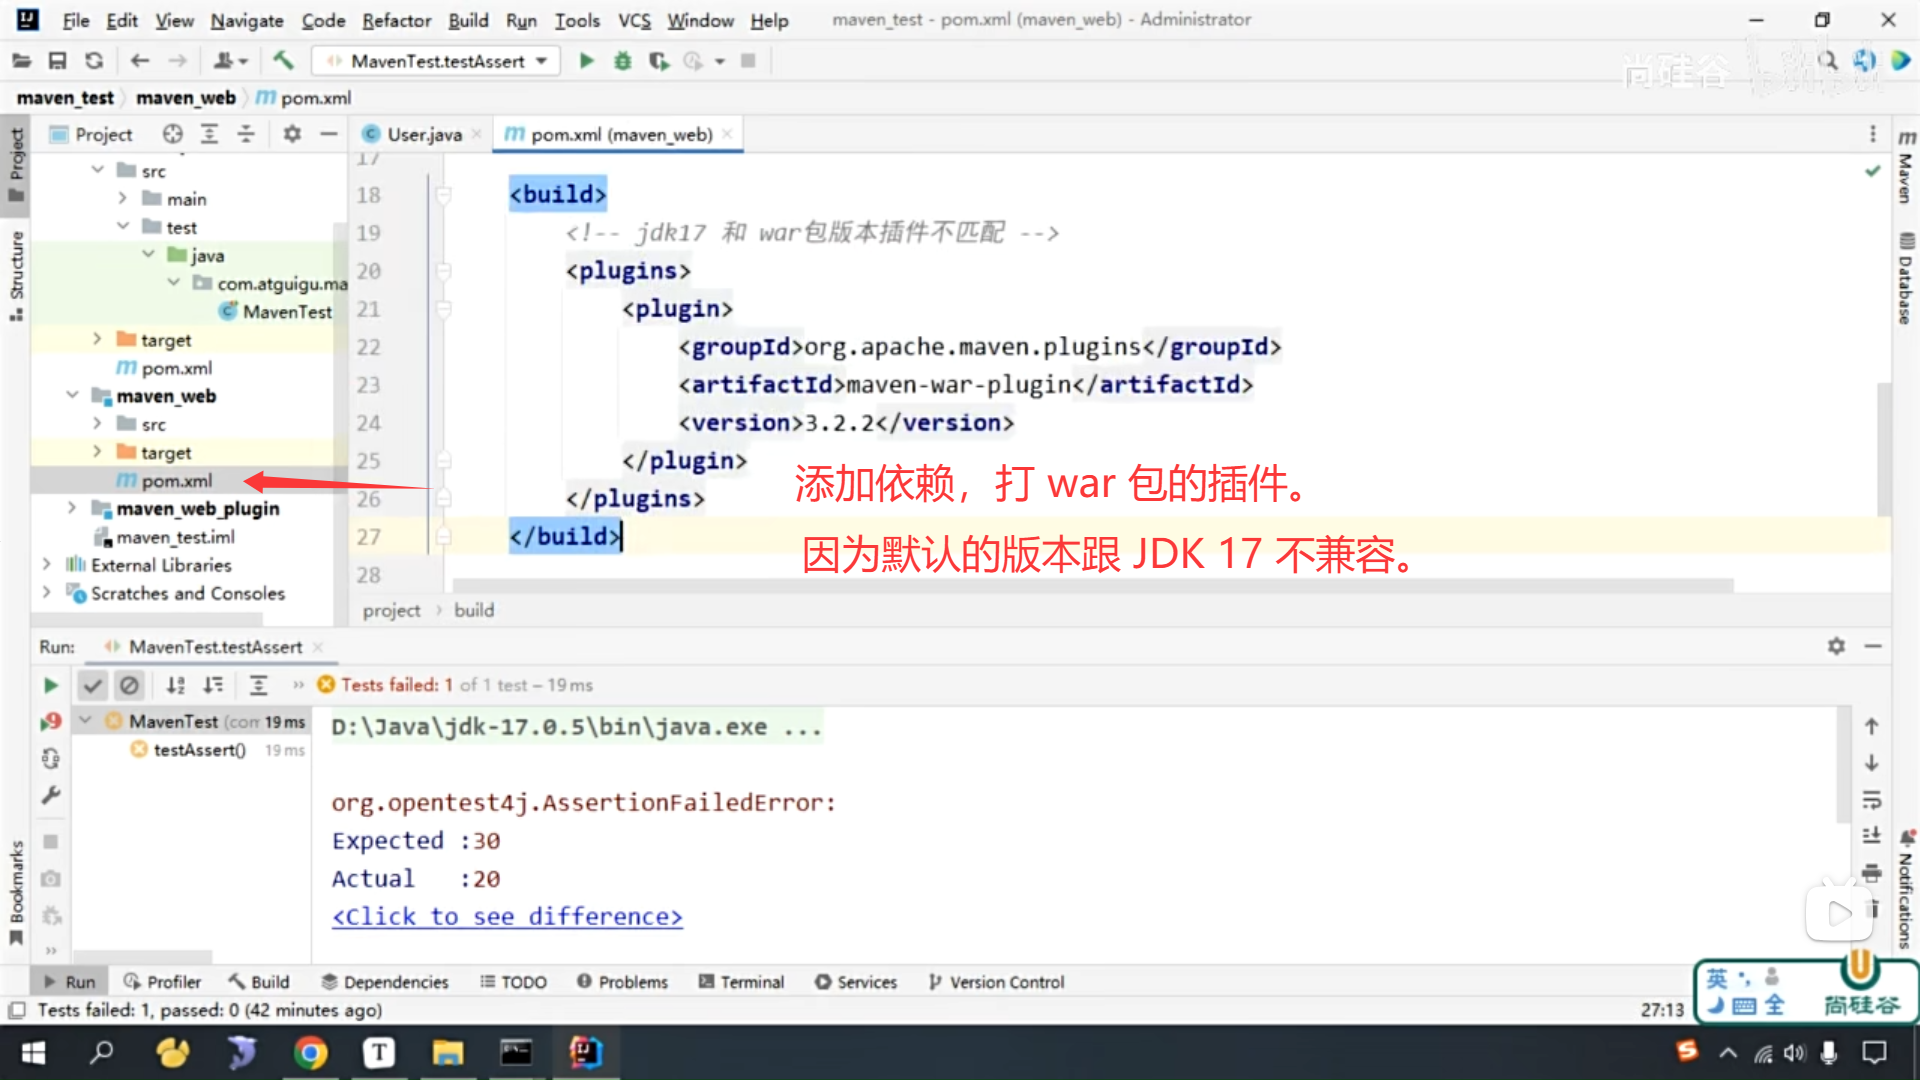The height and width of the screenshot is (1080, 1920).
Task: Toggle Show Passed checkmark in Run panel
Action: tap(92, 685)
